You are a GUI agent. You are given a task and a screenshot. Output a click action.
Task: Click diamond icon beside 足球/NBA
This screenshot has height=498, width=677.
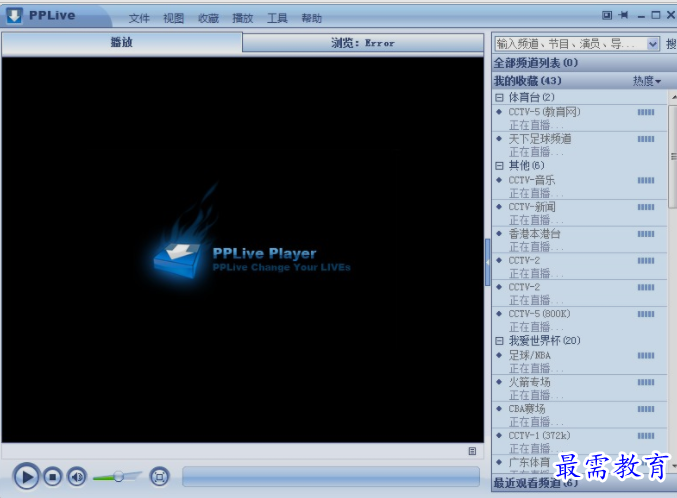tap(499, 355)
